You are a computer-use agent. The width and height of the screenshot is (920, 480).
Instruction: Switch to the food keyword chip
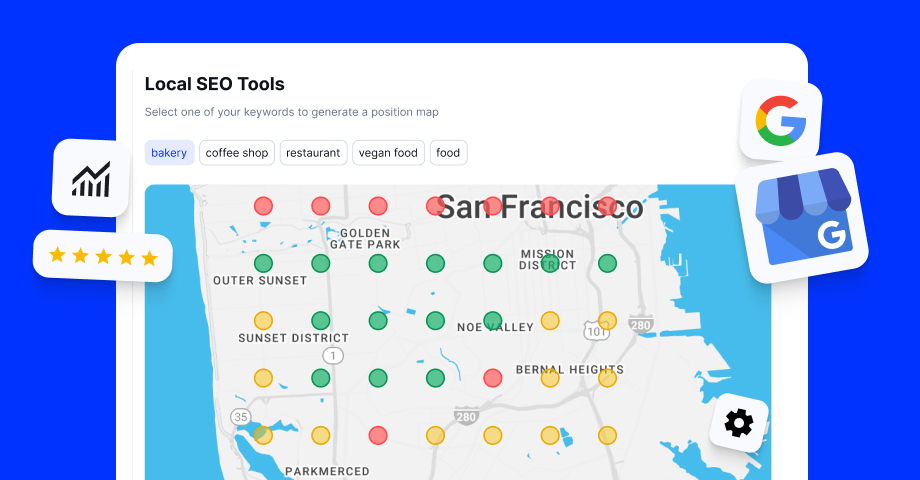[x=448, y=153]
